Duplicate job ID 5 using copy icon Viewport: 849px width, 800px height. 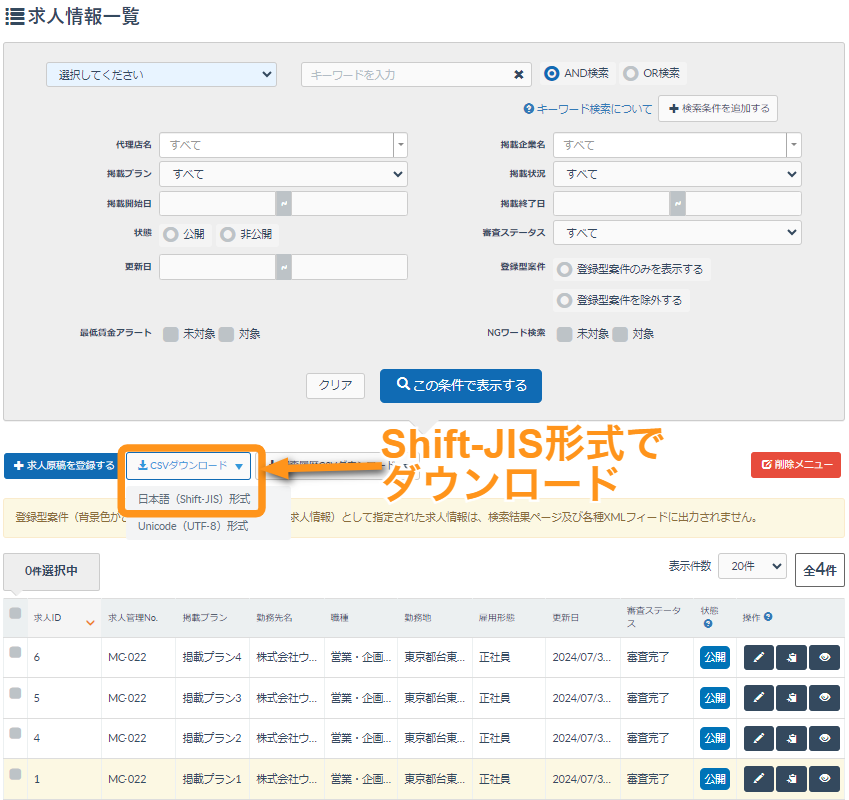tap(791, 698)
